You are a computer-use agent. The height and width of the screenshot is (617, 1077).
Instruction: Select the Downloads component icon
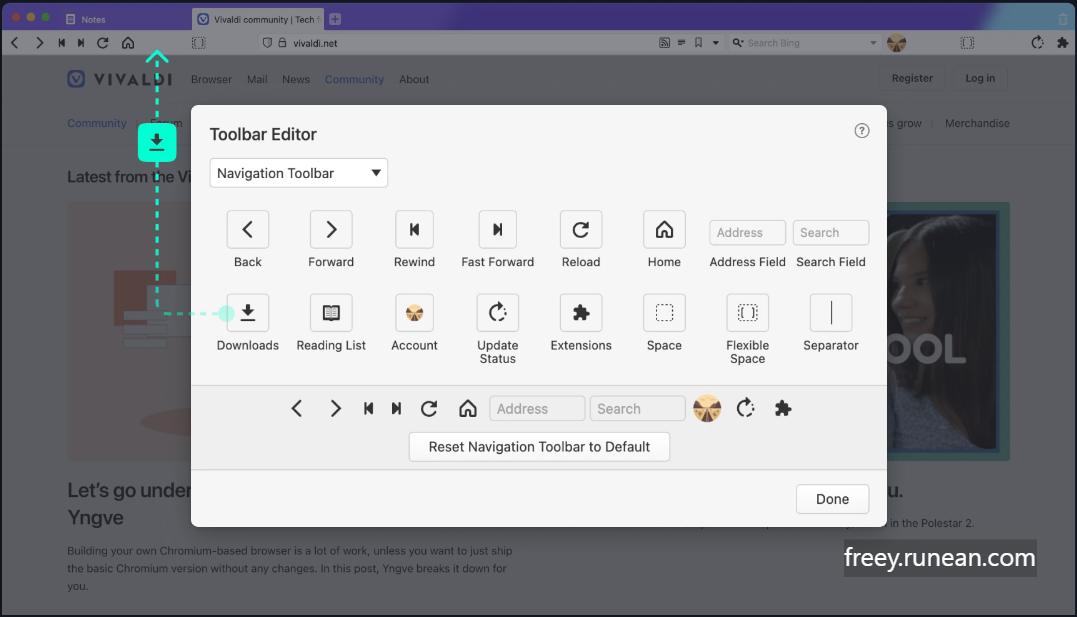point(248,313)
